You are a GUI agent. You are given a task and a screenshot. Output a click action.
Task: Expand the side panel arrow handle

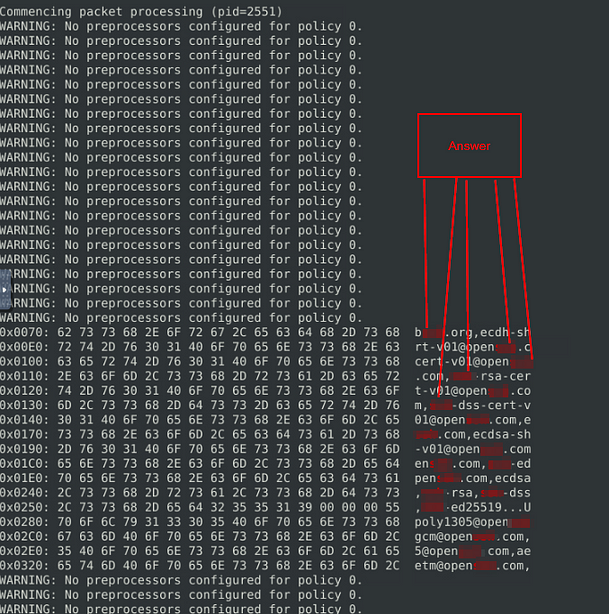[5, 290]
